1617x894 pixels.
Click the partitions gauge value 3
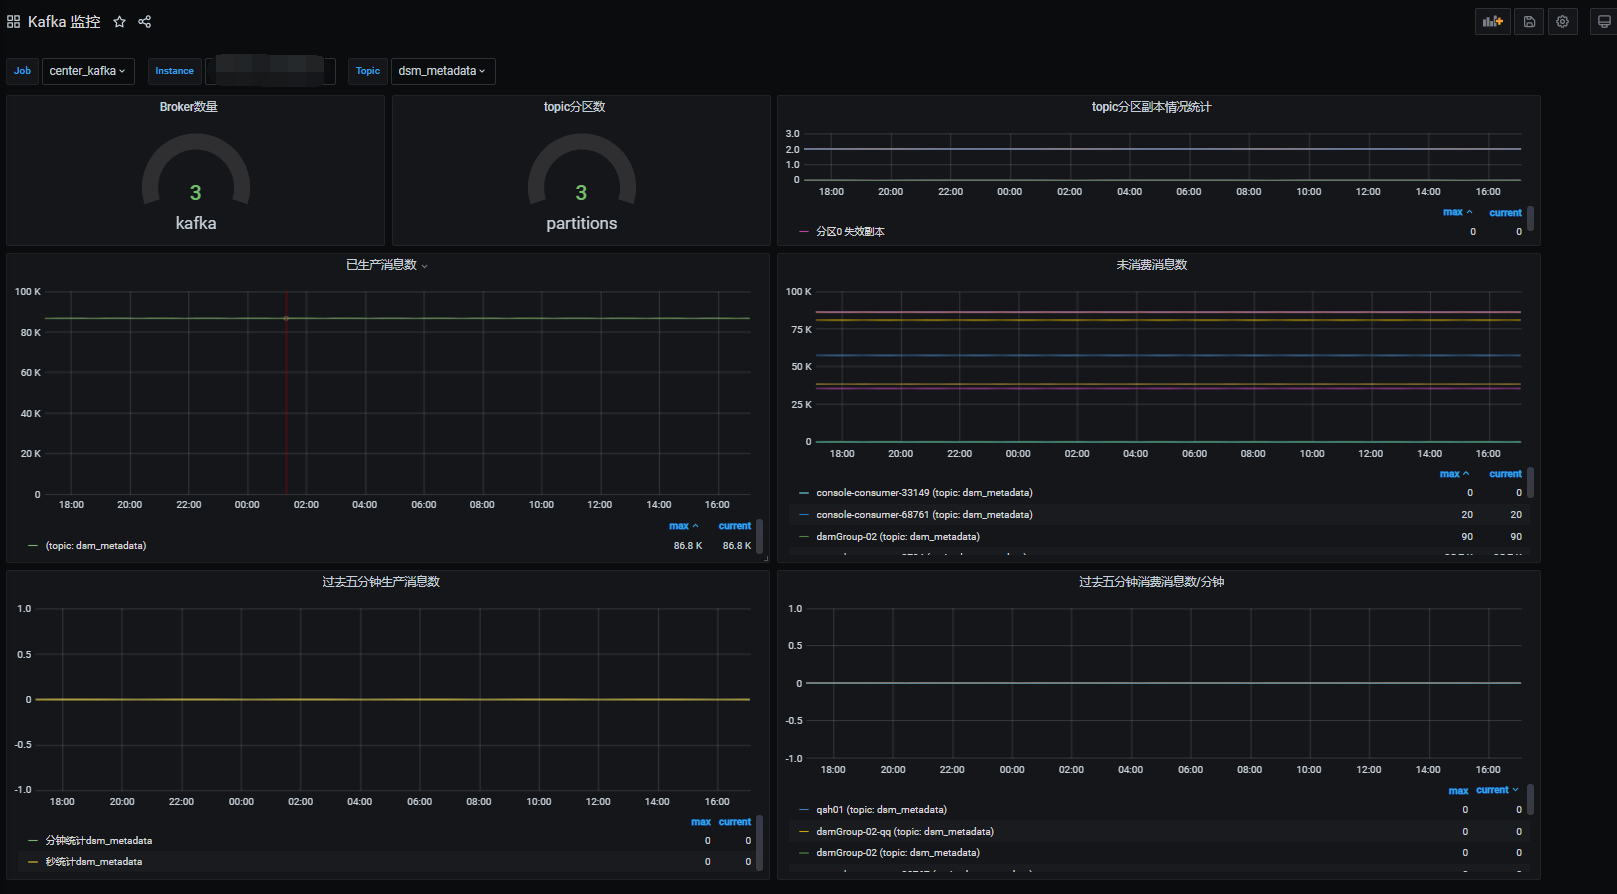coord(581,192)
